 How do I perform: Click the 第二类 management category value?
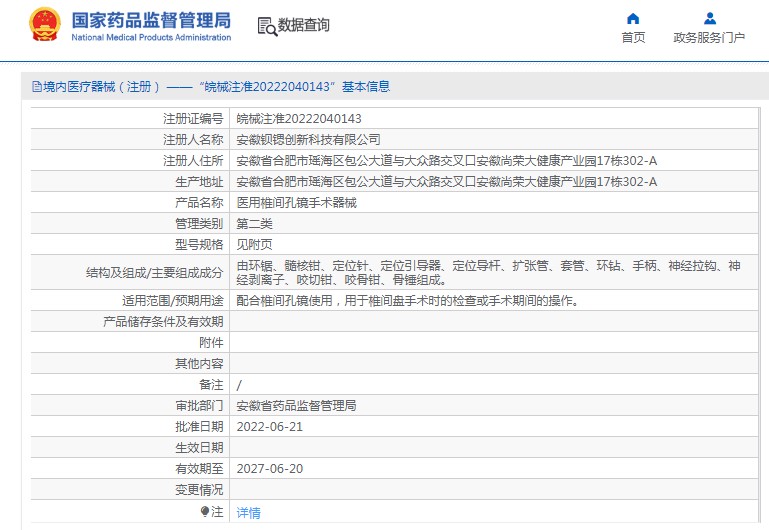(254, 223)
